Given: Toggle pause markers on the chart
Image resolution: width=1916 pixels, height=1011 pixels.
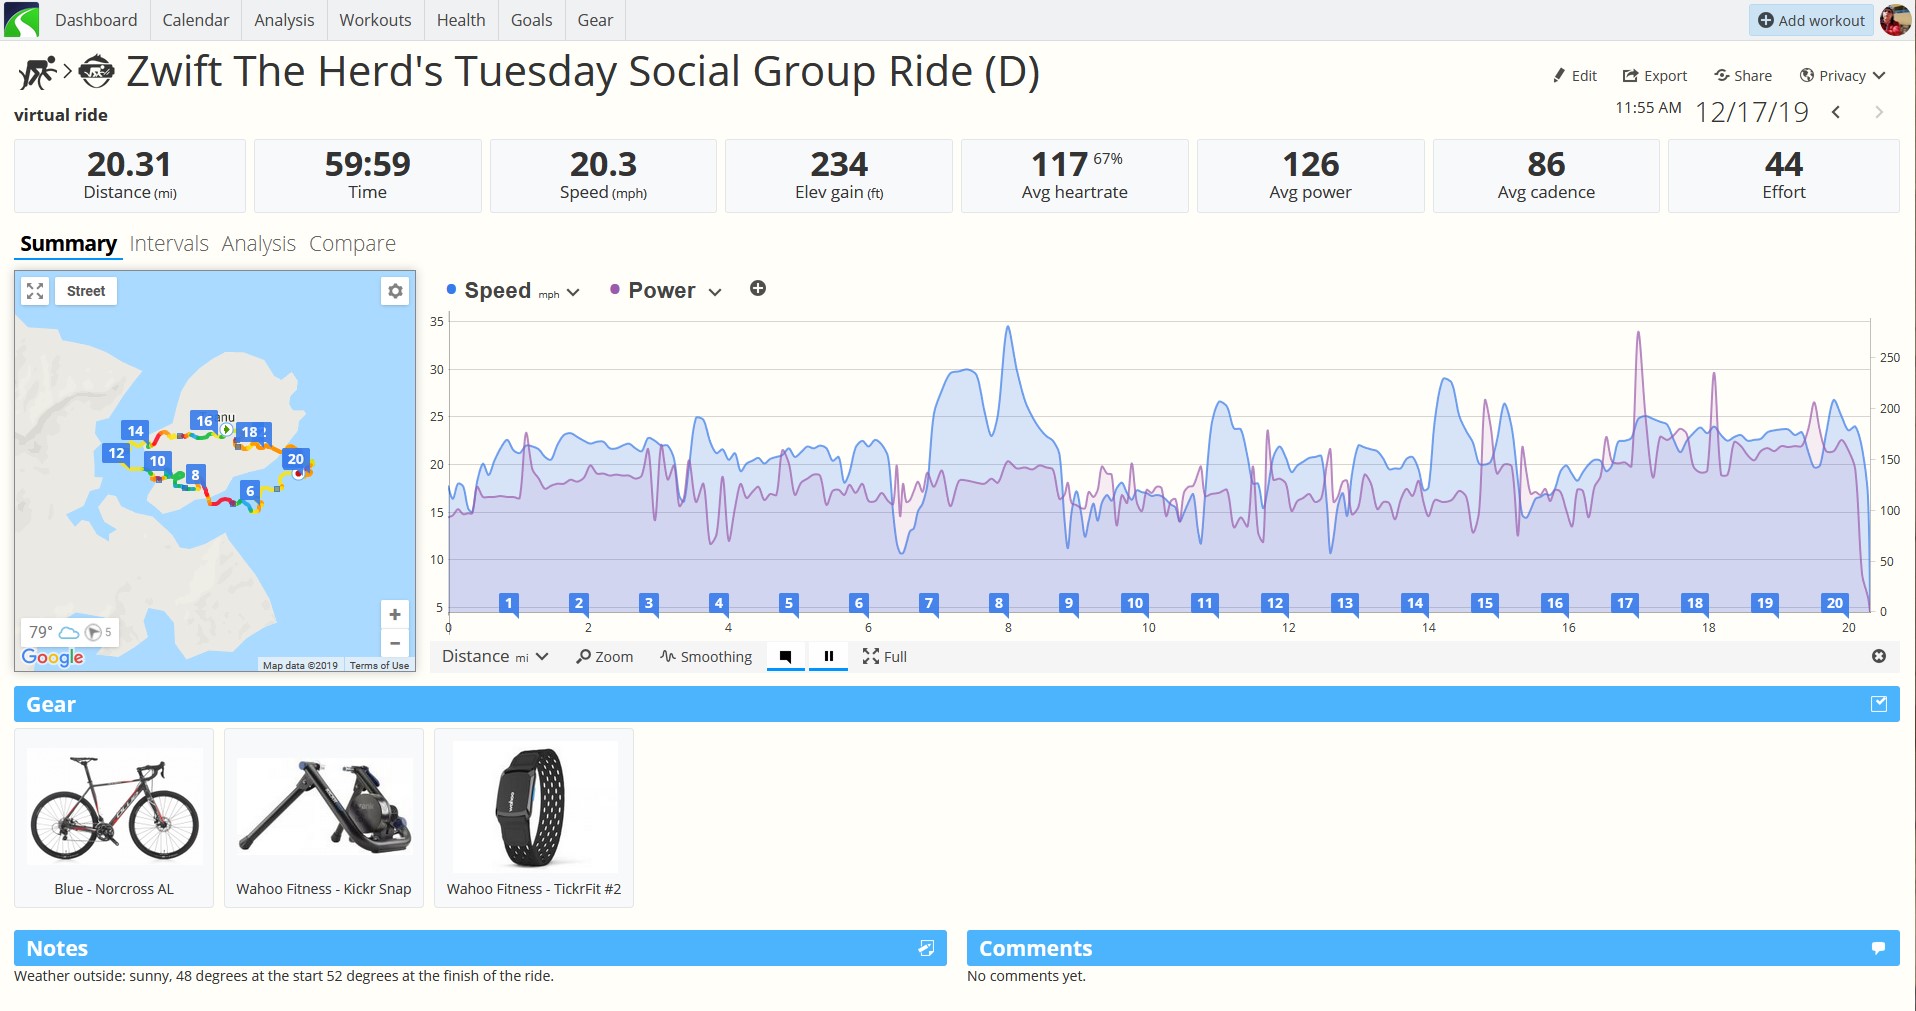Looking at the screenshot, I should pyautogui.click(x=828, y=657).
